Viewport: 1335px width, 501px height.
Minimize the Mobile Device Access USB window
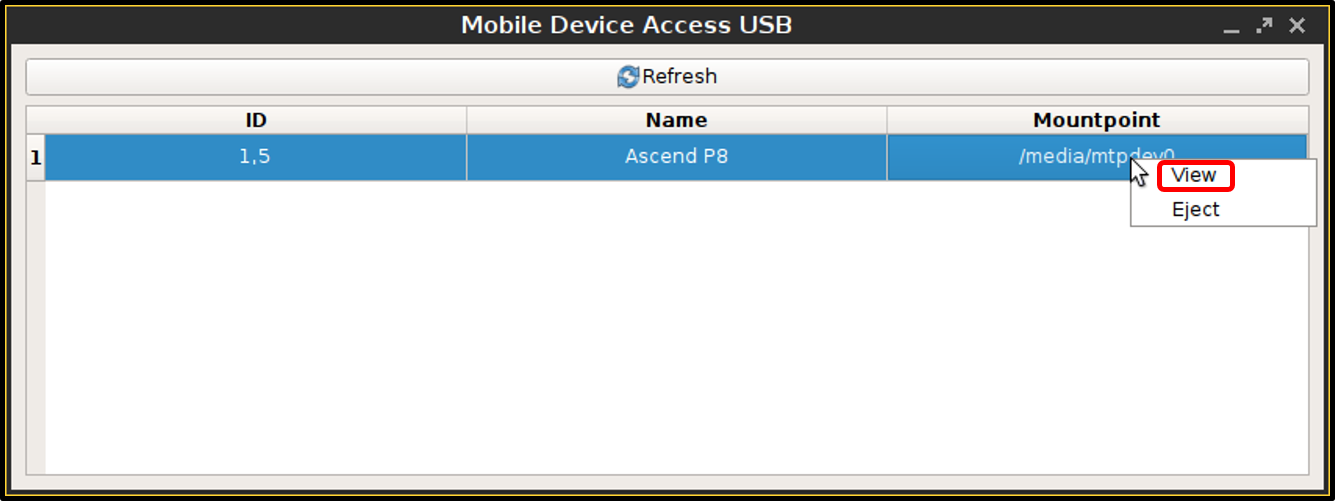click(x=1233, y=27)
